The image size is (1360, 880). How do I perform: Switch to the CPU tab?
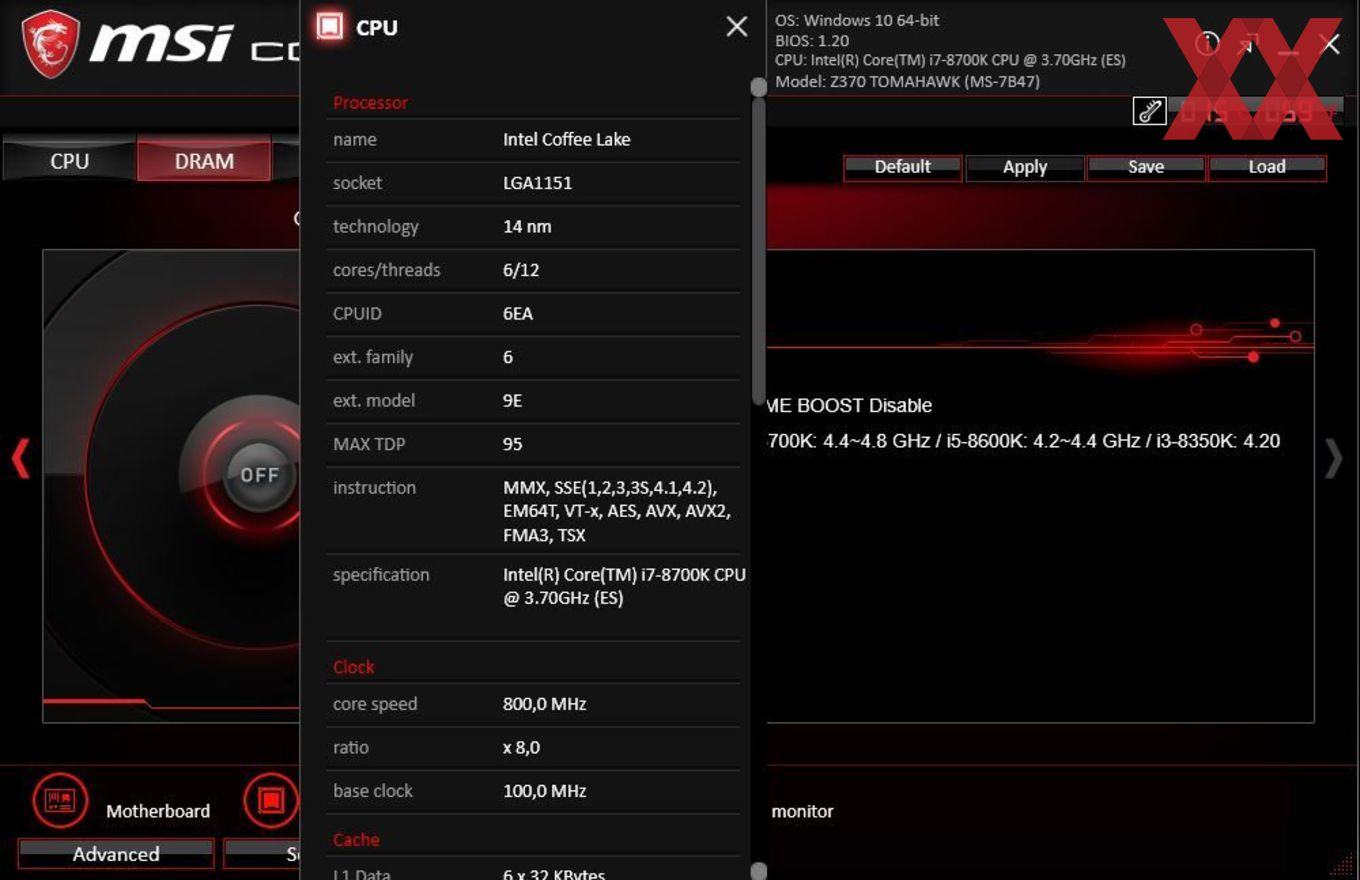(69, 161)
